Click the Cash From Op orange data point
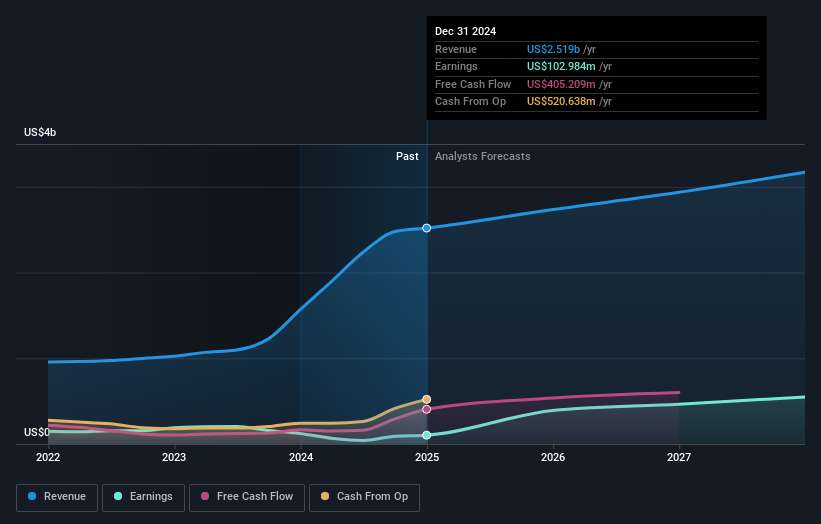Screen dimensions: 821x524 point(427,399)
